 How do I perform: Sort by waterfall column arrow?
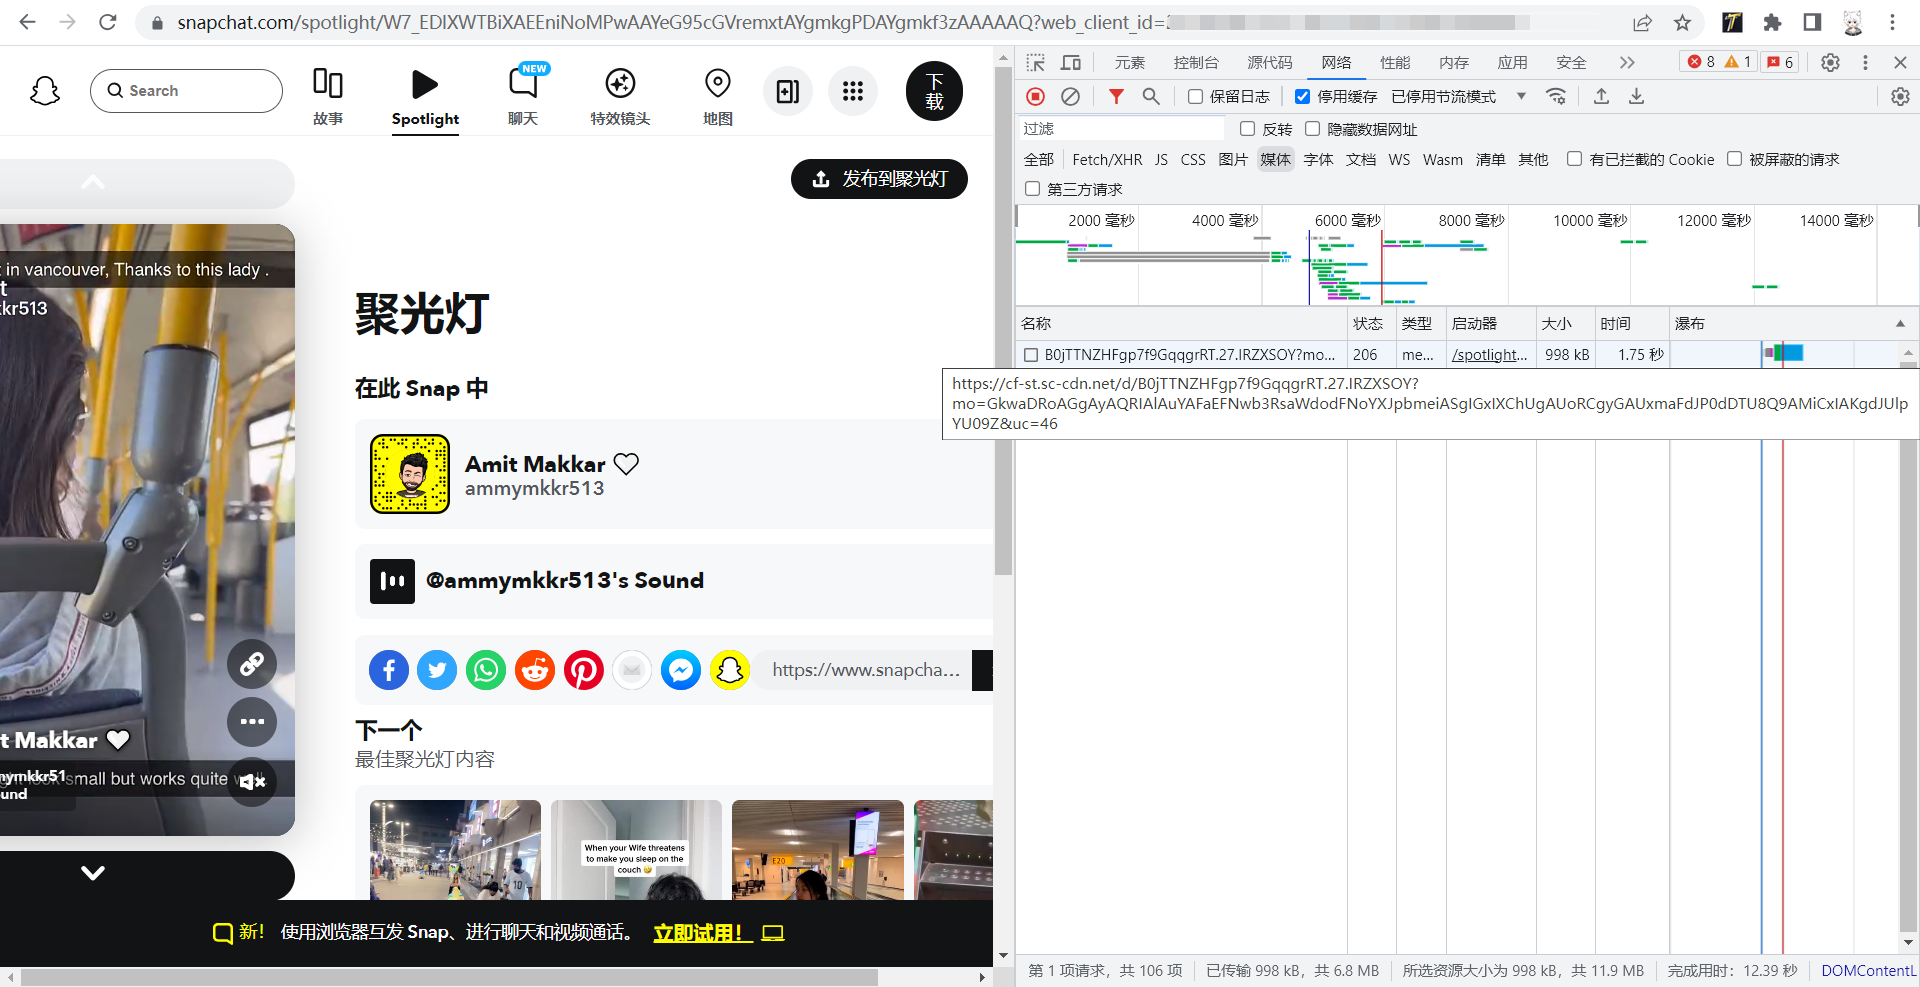tap(1900, 324)
